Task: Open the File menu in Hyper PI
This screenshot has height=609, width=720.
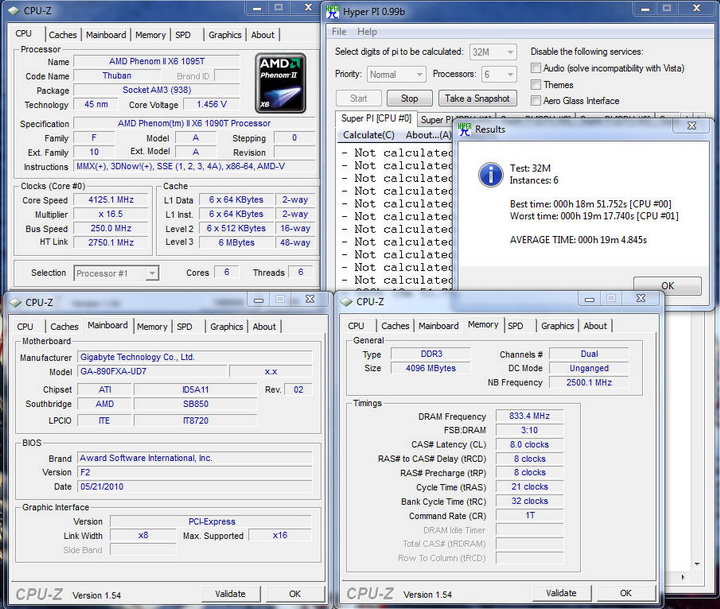Action: [339, 32]
